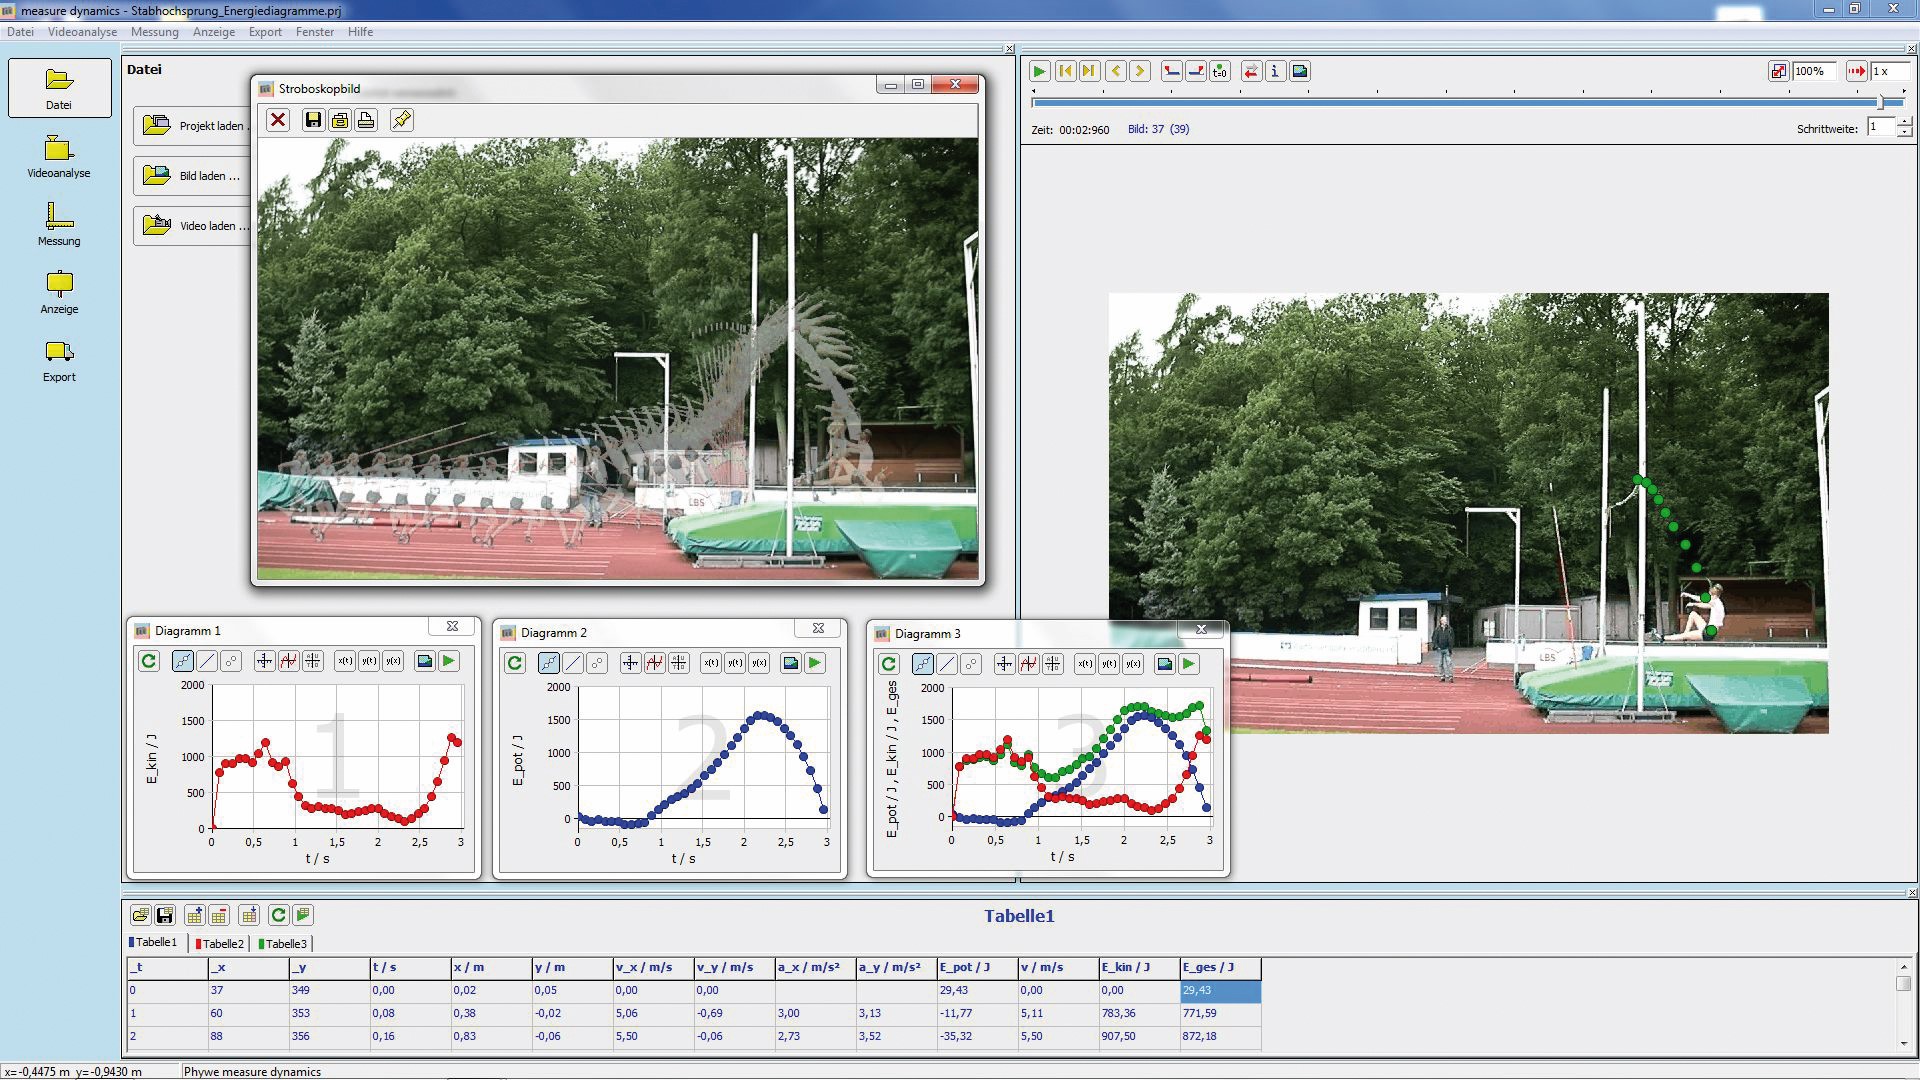Open the Videoanalyse menu
The width and height of the screenshot is (1920, 1080).
tap(82, 32)
